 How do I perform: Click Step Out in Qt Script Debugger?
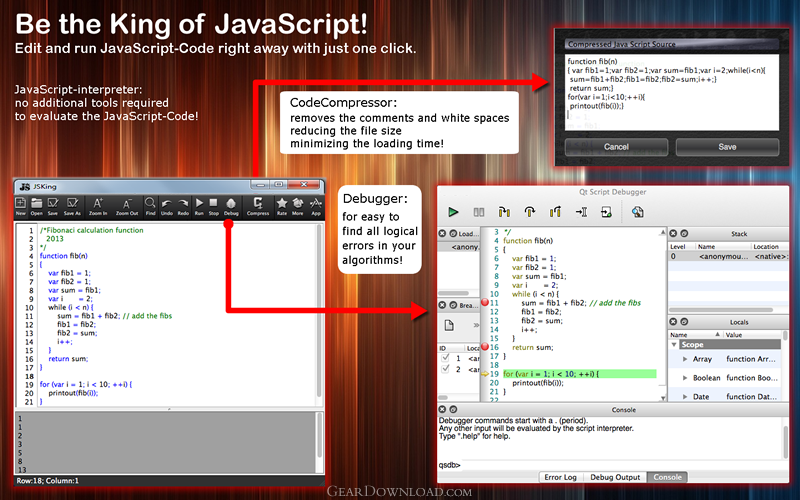pyautogui.click(x=555, y=212)
